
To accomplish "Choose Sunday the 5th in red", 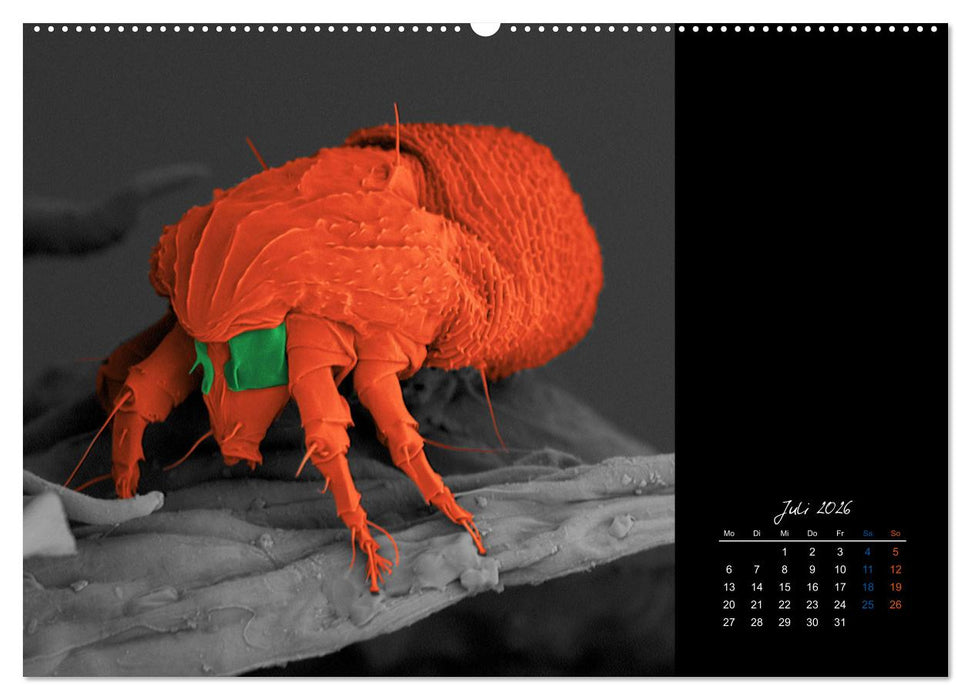I will pyautogui.click(x=895, y=552).
